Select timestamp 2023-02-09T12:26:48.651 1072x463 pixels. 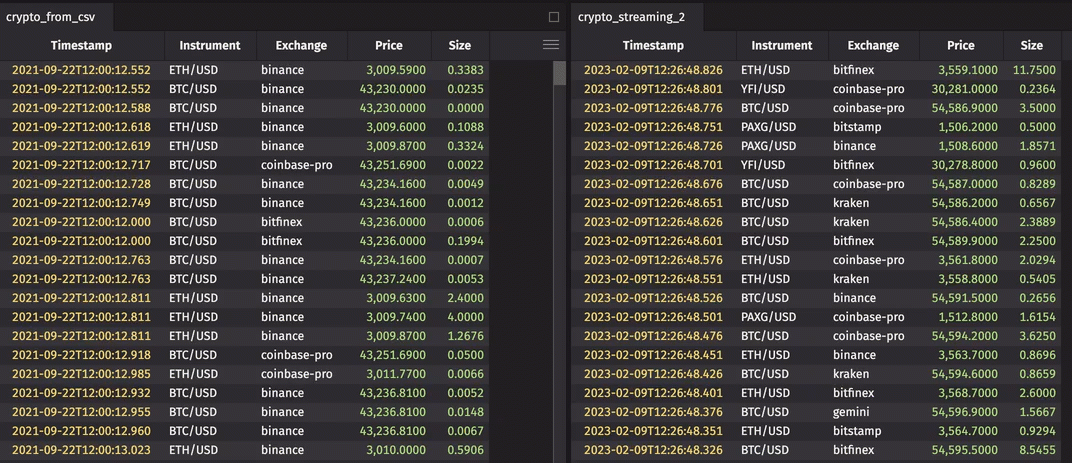pos(653,203)
